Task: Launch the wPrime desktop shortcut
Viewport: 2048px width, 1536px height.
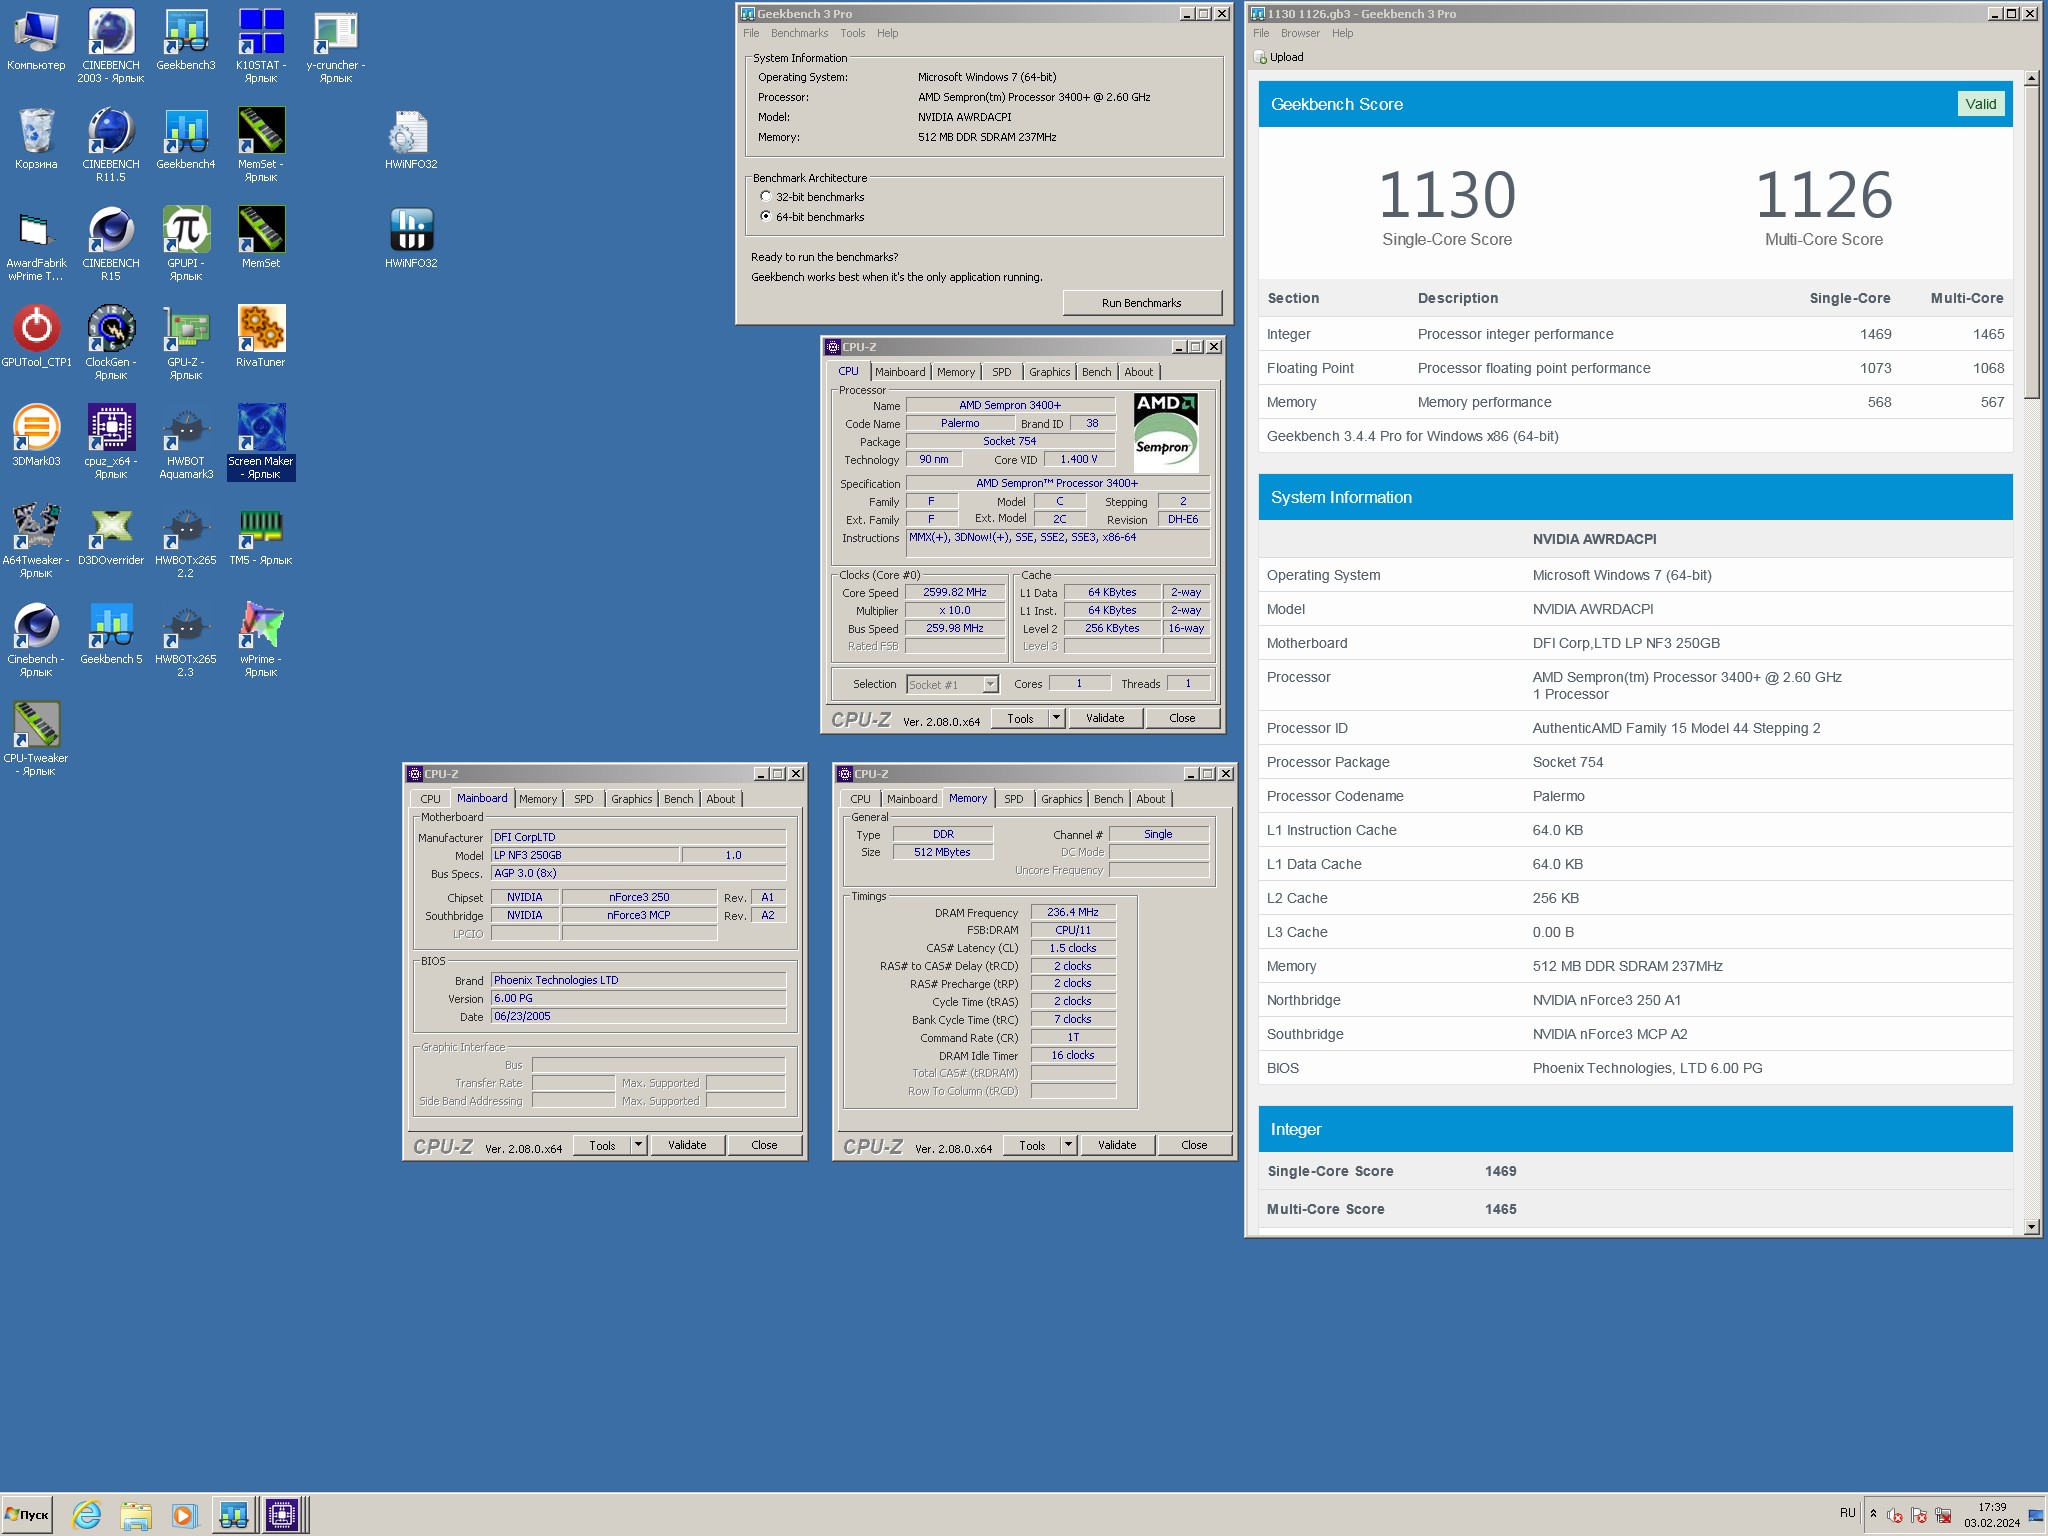Action: [x=261, y=640]
